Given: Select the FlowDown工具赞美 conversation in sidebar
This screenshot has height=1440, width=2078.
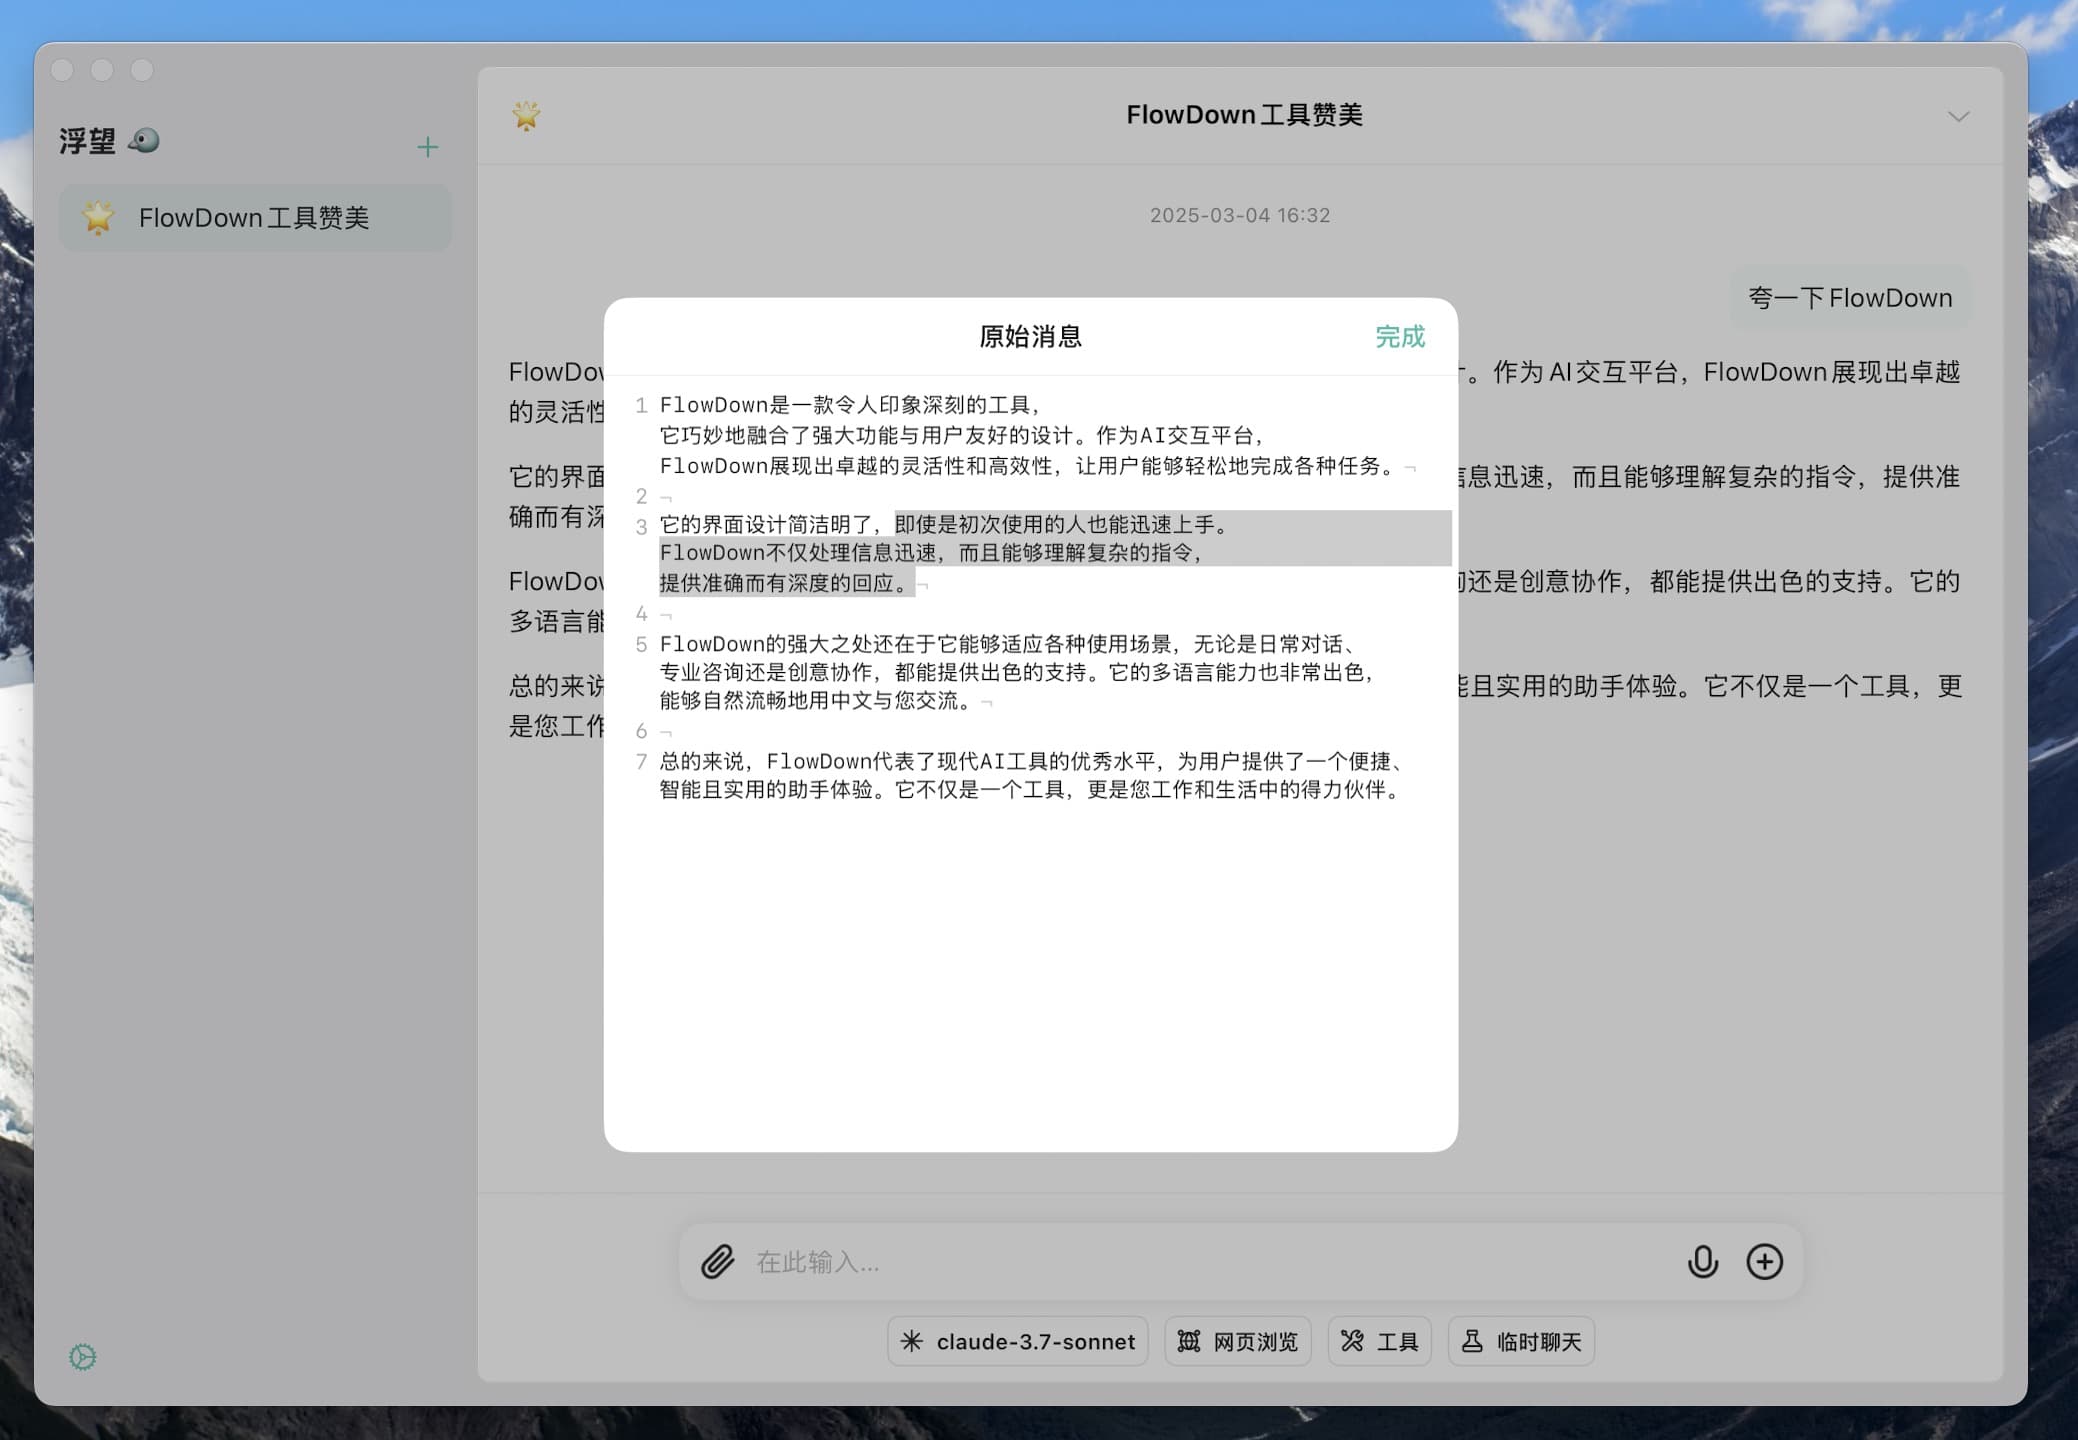Looking at the screenshot, I should coord(255,218).
